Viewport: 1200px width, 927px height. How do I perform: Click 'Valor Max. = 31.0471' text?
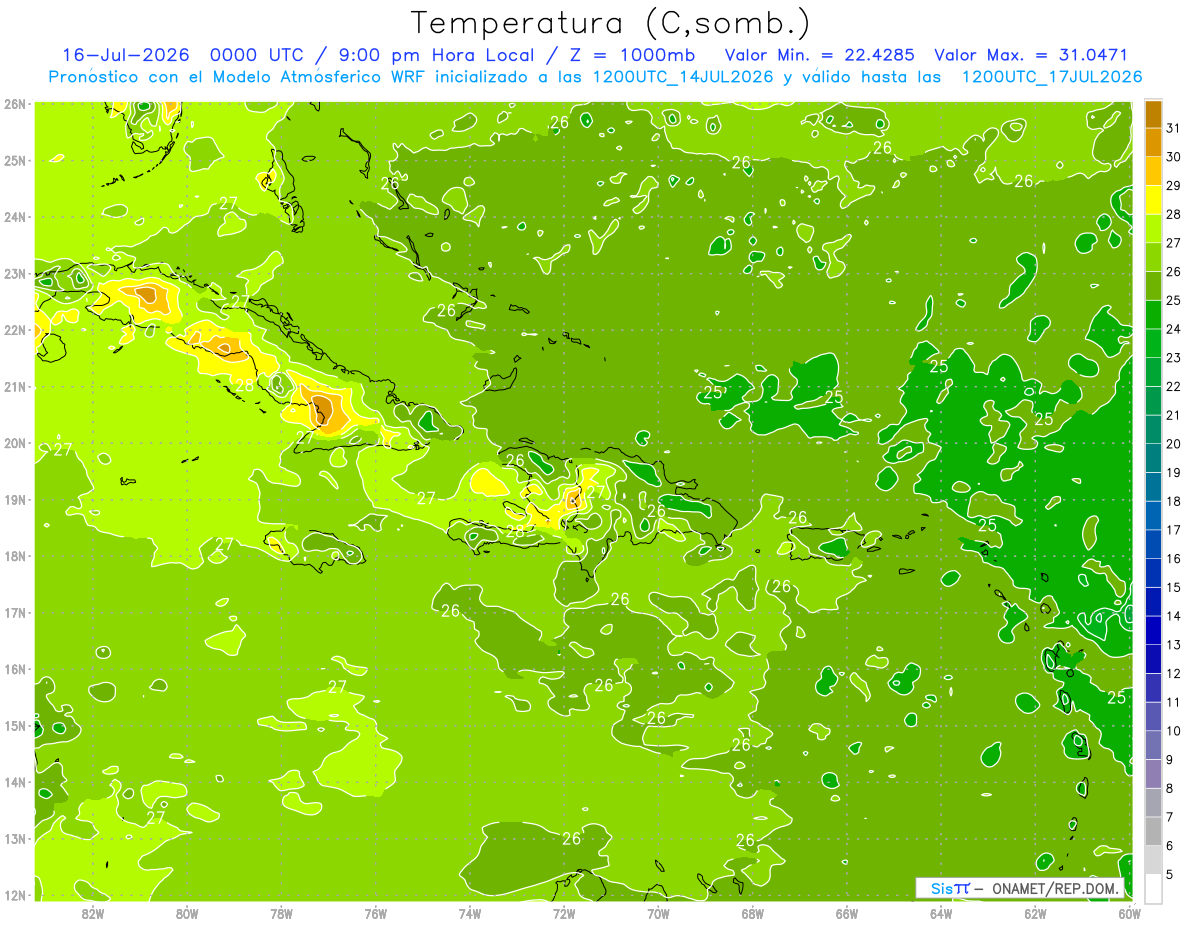[1030, 55]
